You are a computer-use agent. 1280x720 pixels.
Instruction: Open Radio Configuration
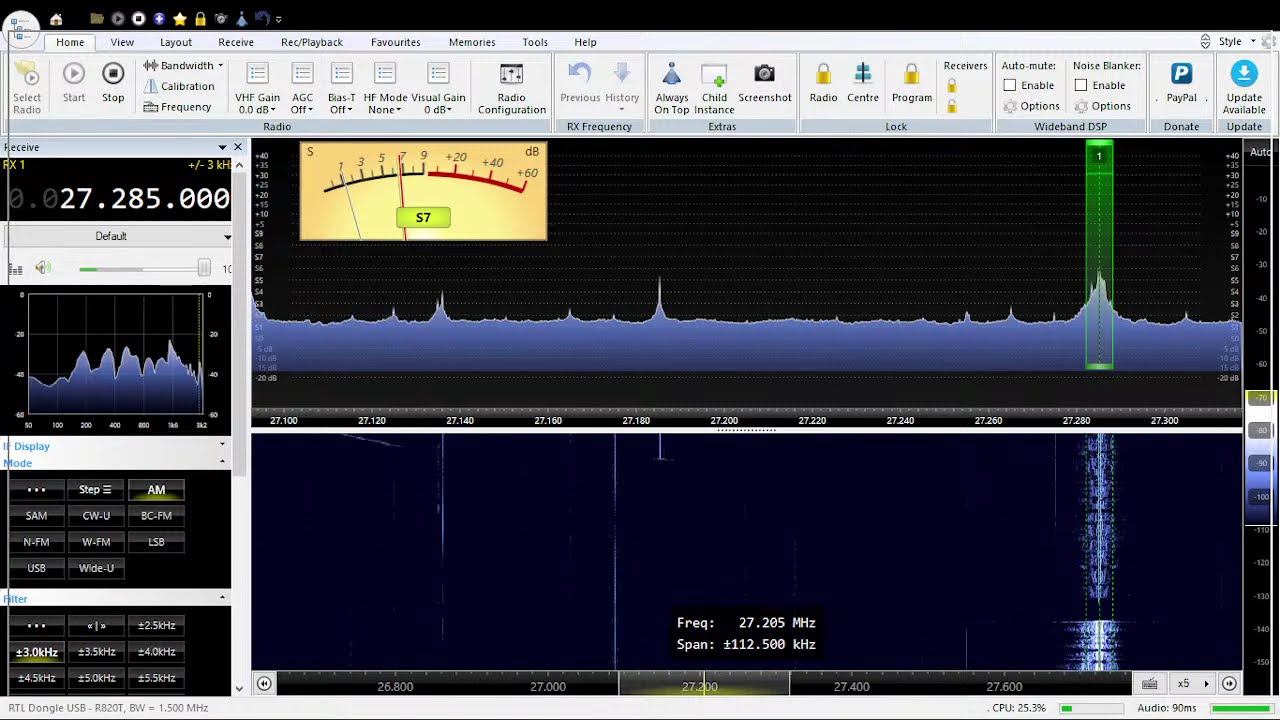pyautogui.click(x=511, y=89)
